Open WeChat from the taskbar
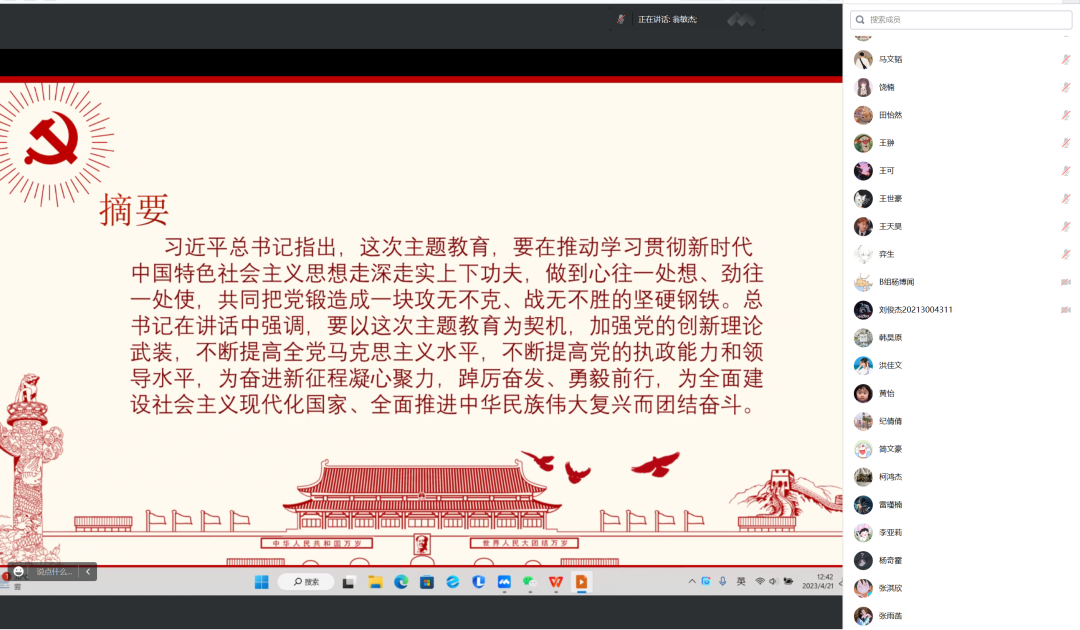Viewport: 1080px width, 630px height. point(530,582)
